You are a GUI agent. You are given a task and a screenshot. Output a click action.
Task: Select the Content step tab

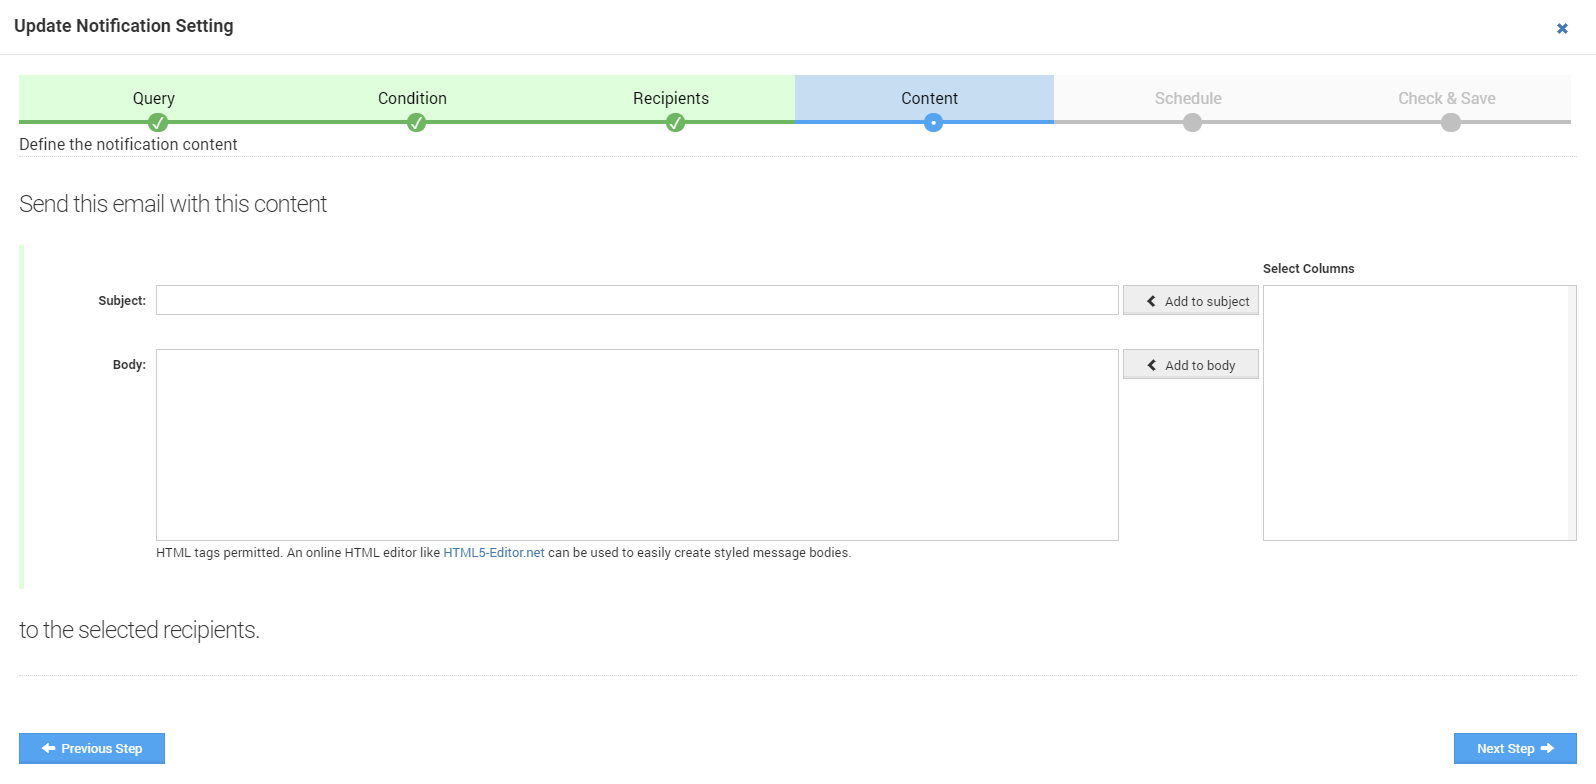click(x=929, y=98)
